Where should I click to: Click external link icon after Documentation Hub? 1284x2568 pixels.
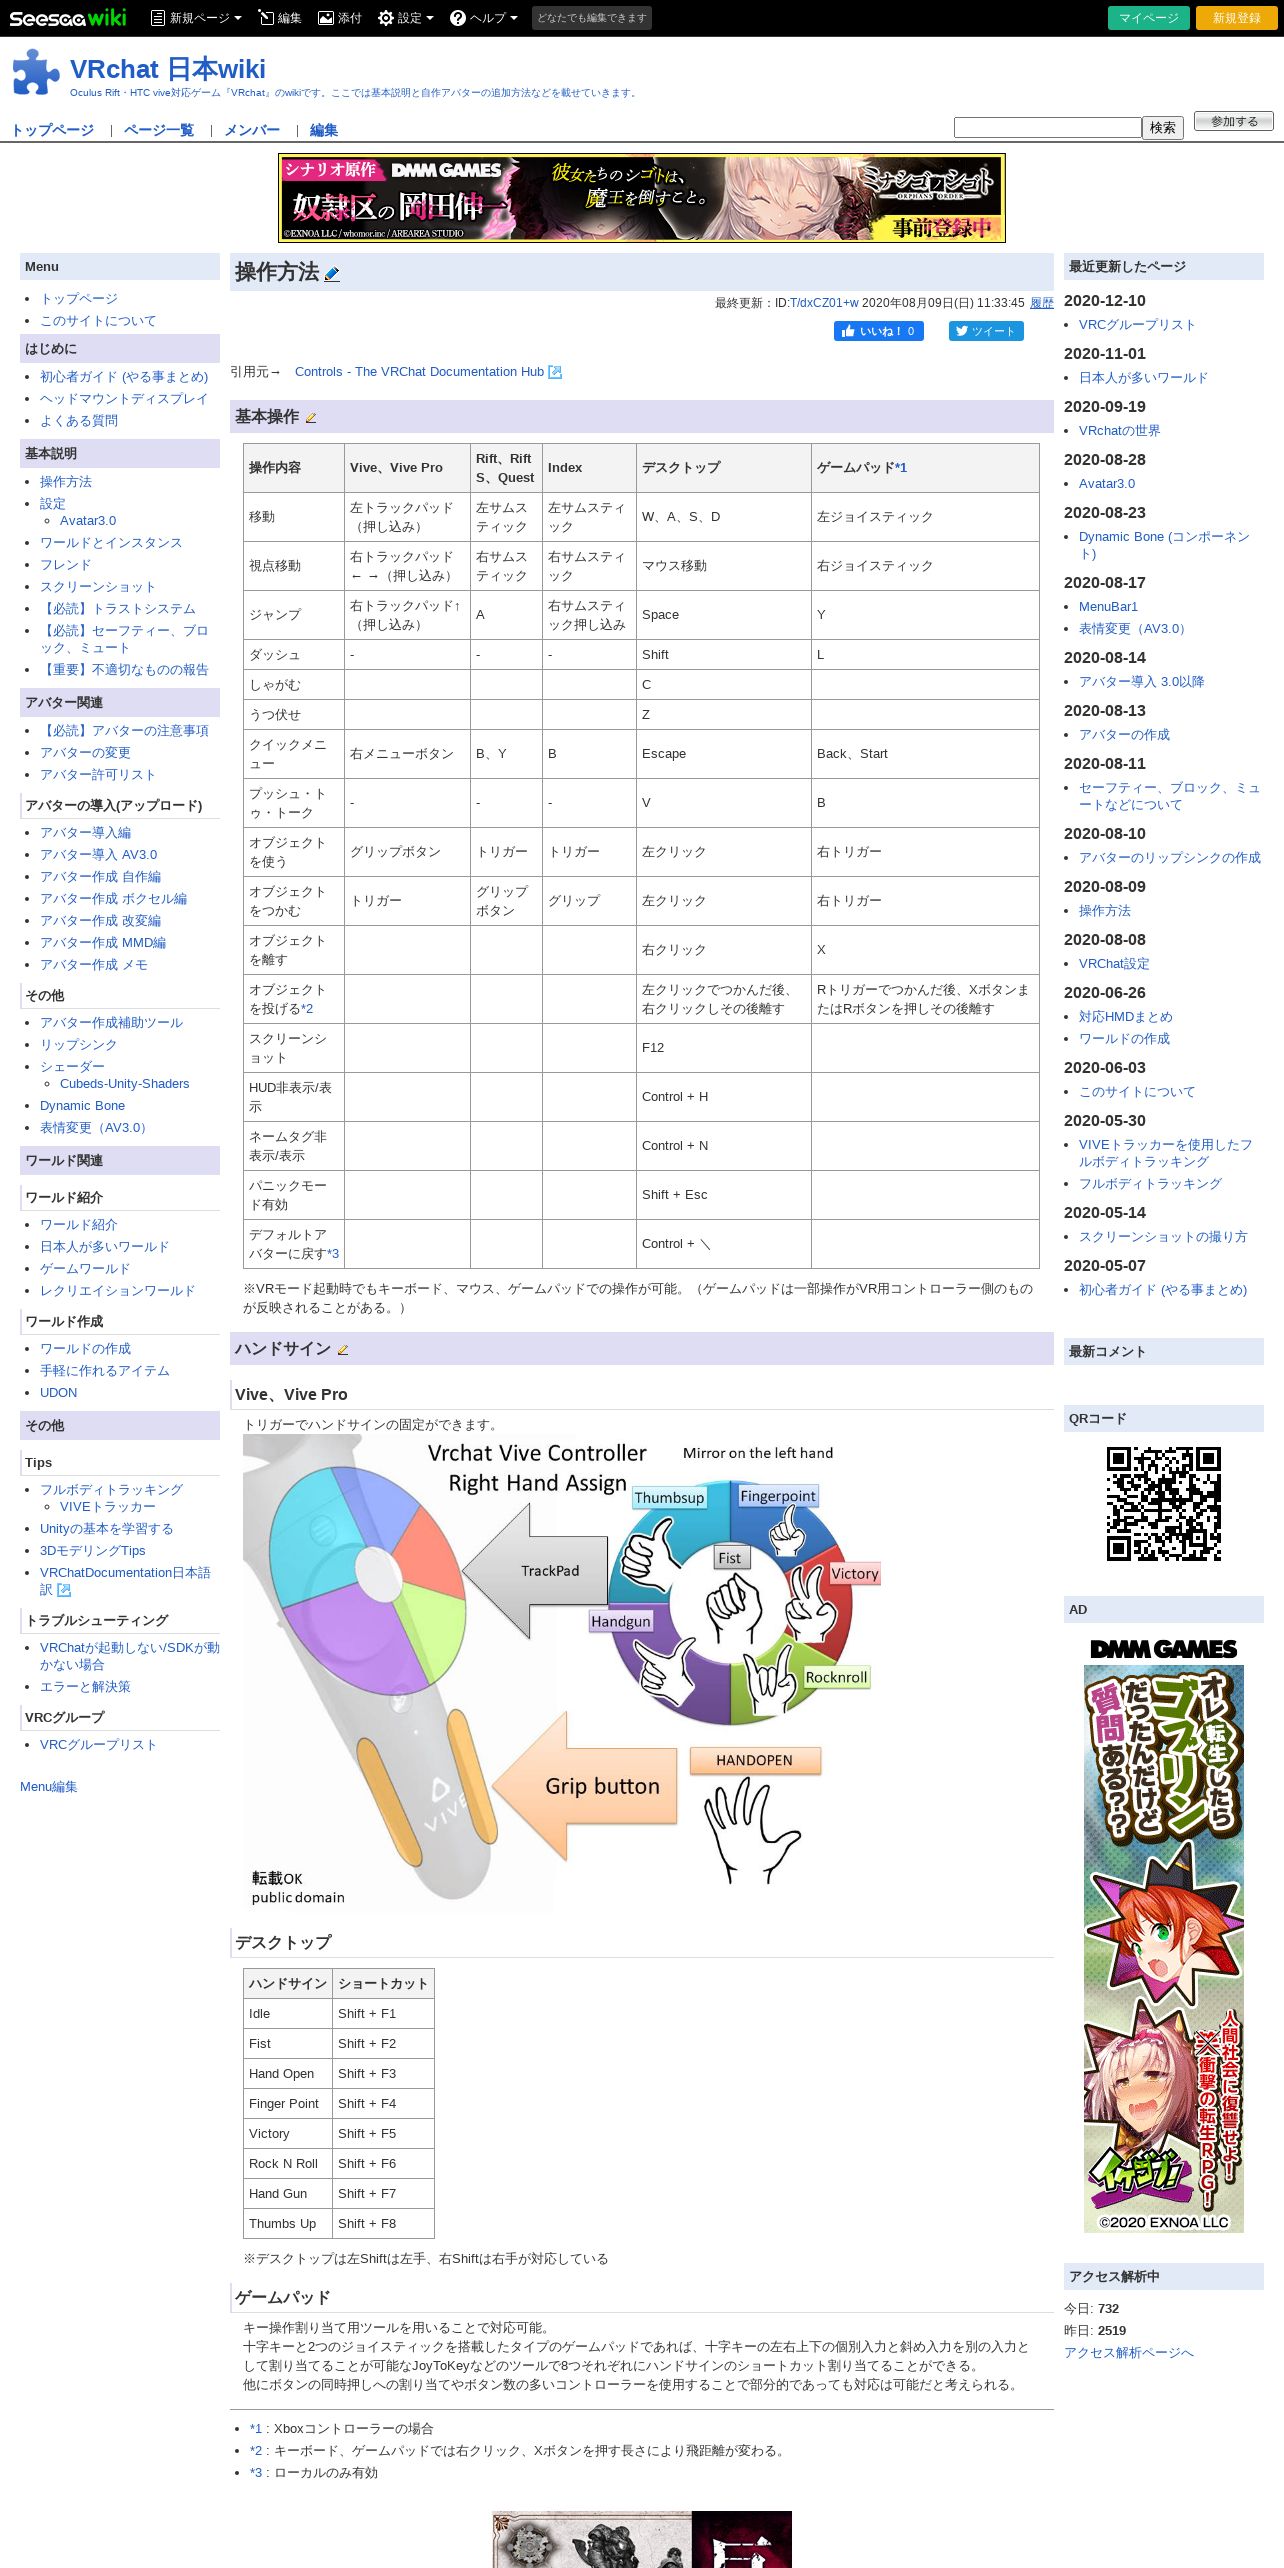pyautogui.click(x=556, y=372)
